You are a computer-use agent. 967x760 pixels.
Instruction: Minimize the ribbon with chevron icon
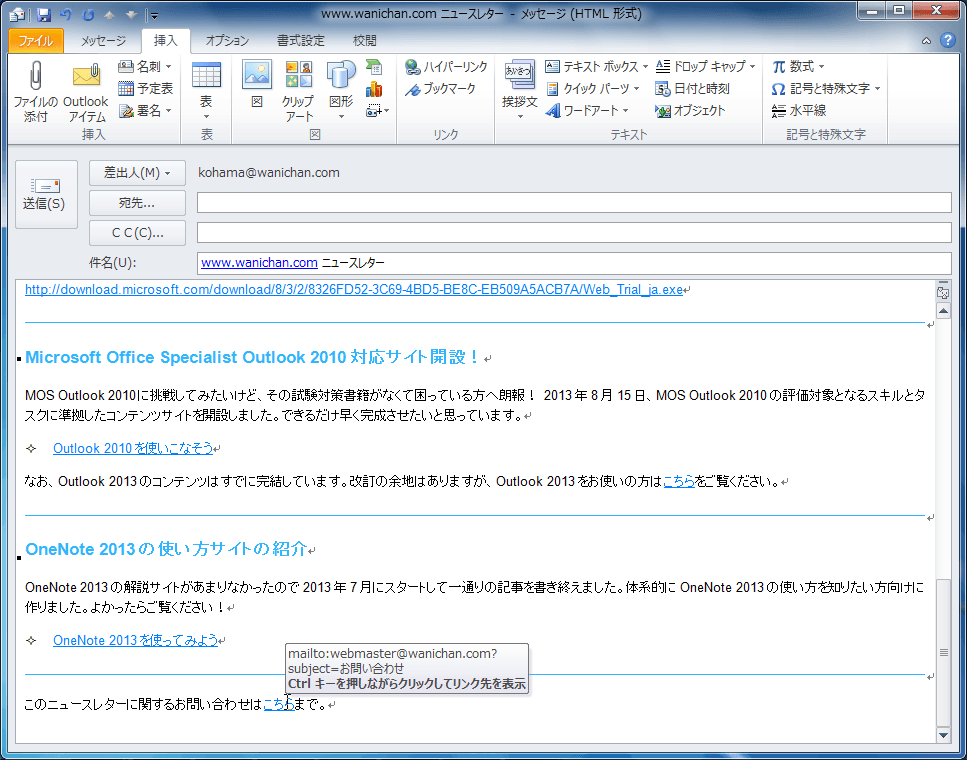tap(926, 41)
